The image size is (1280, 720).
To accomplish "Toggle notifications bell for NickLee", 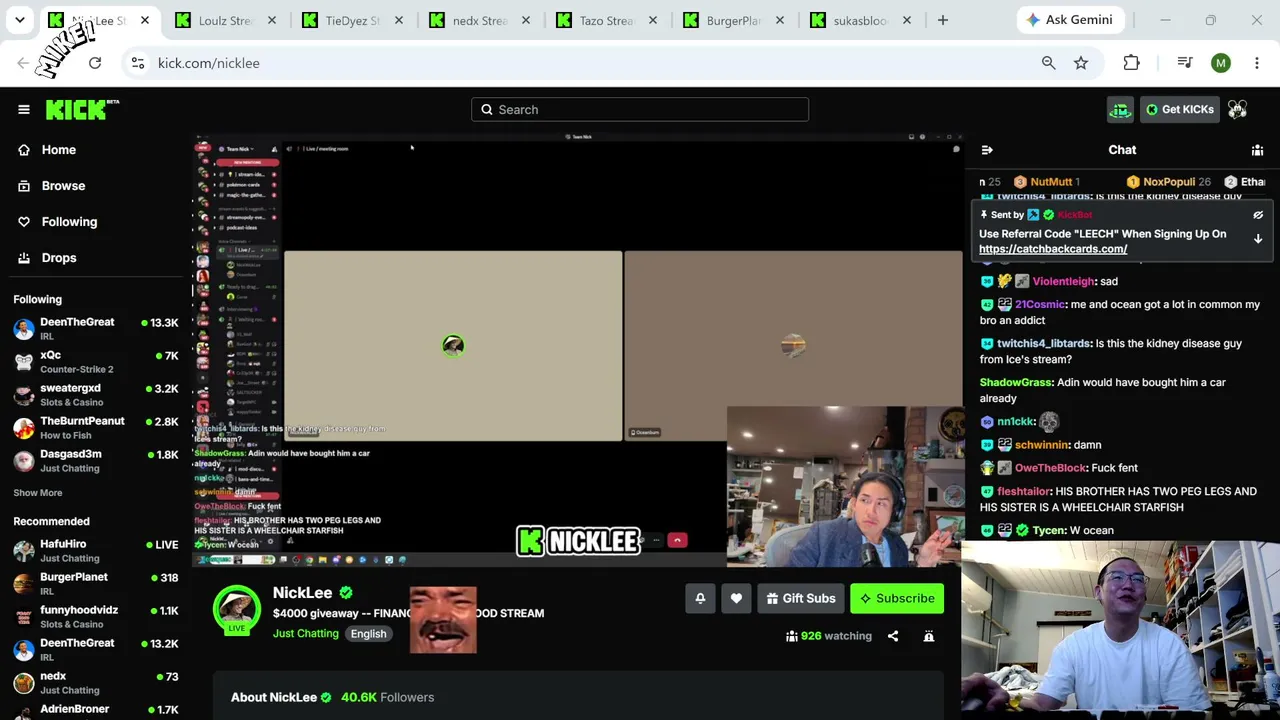I will coord(700,599).
